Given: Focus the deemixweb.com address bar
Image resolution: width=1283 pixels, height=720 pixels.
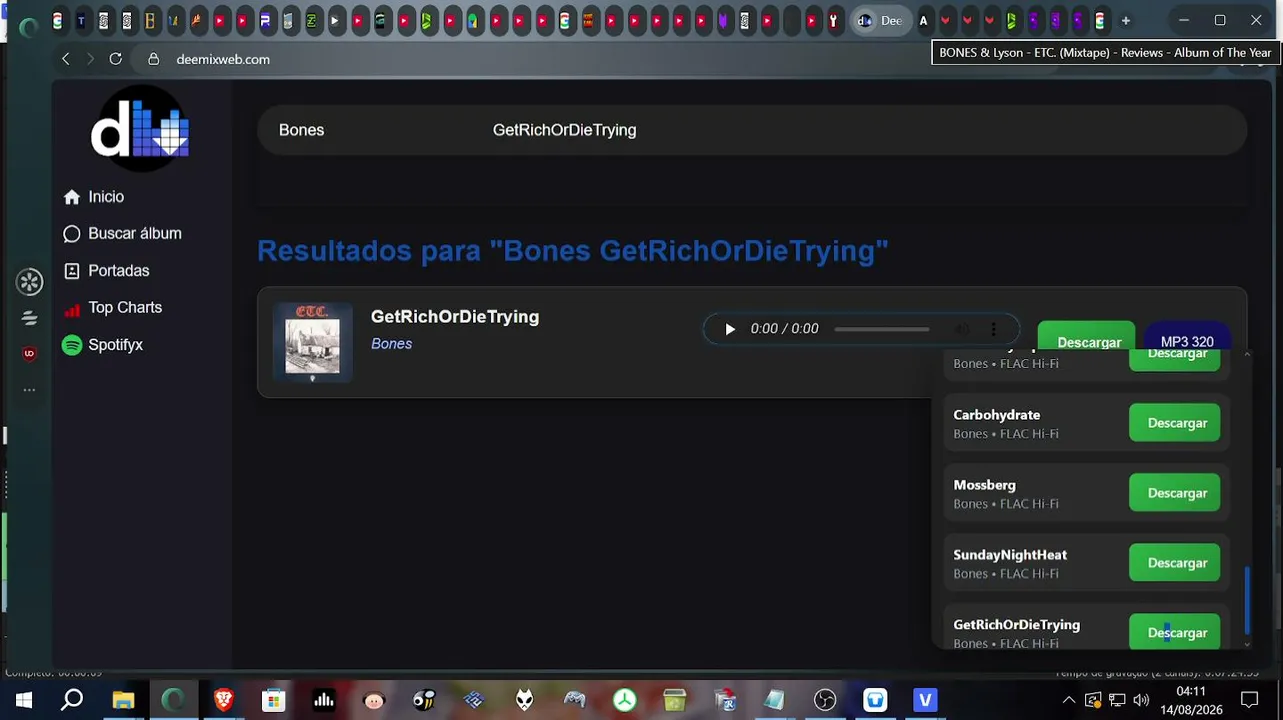Looking at the screenshot, I should tap(223, 59).
